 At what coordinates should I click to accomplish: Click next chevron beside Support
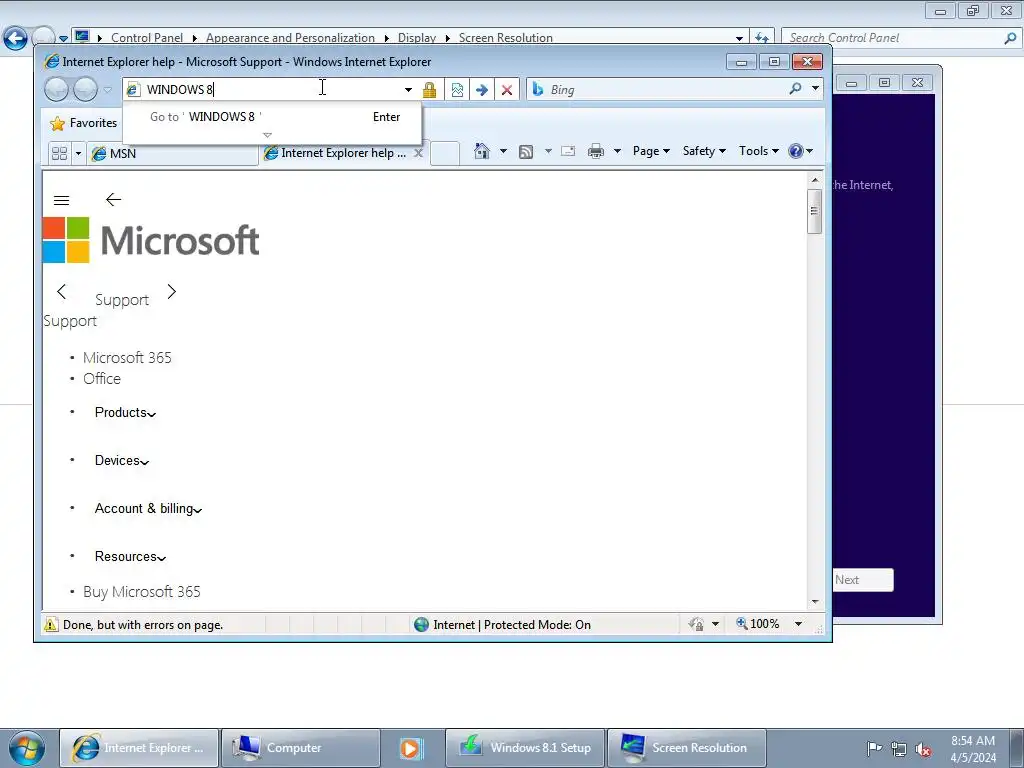tap(172, 291)
